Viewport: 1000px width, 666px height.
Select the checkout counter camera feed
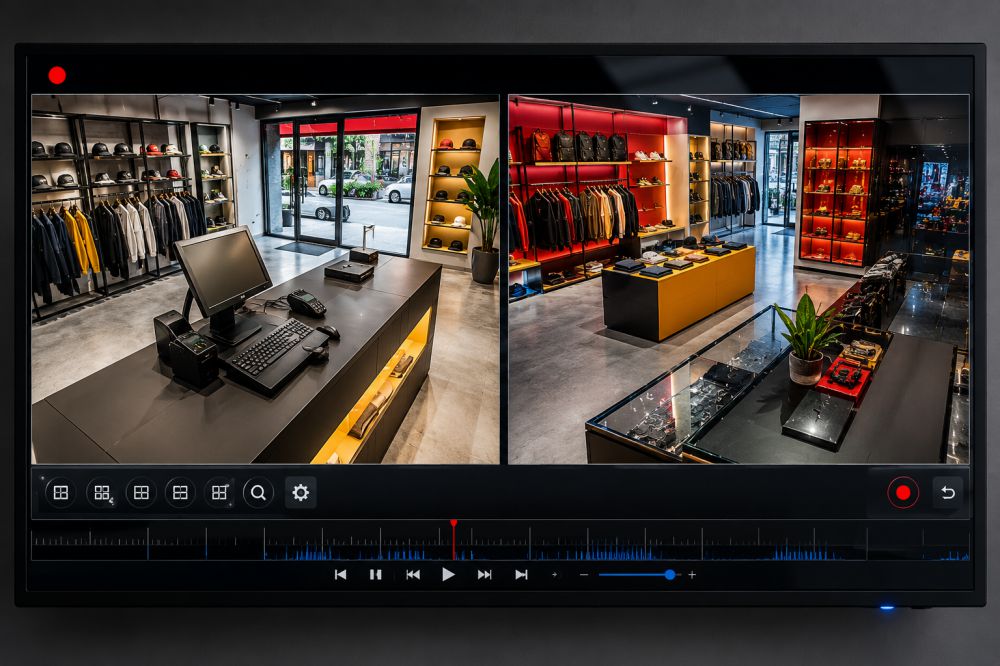click(x=265, y=279)
